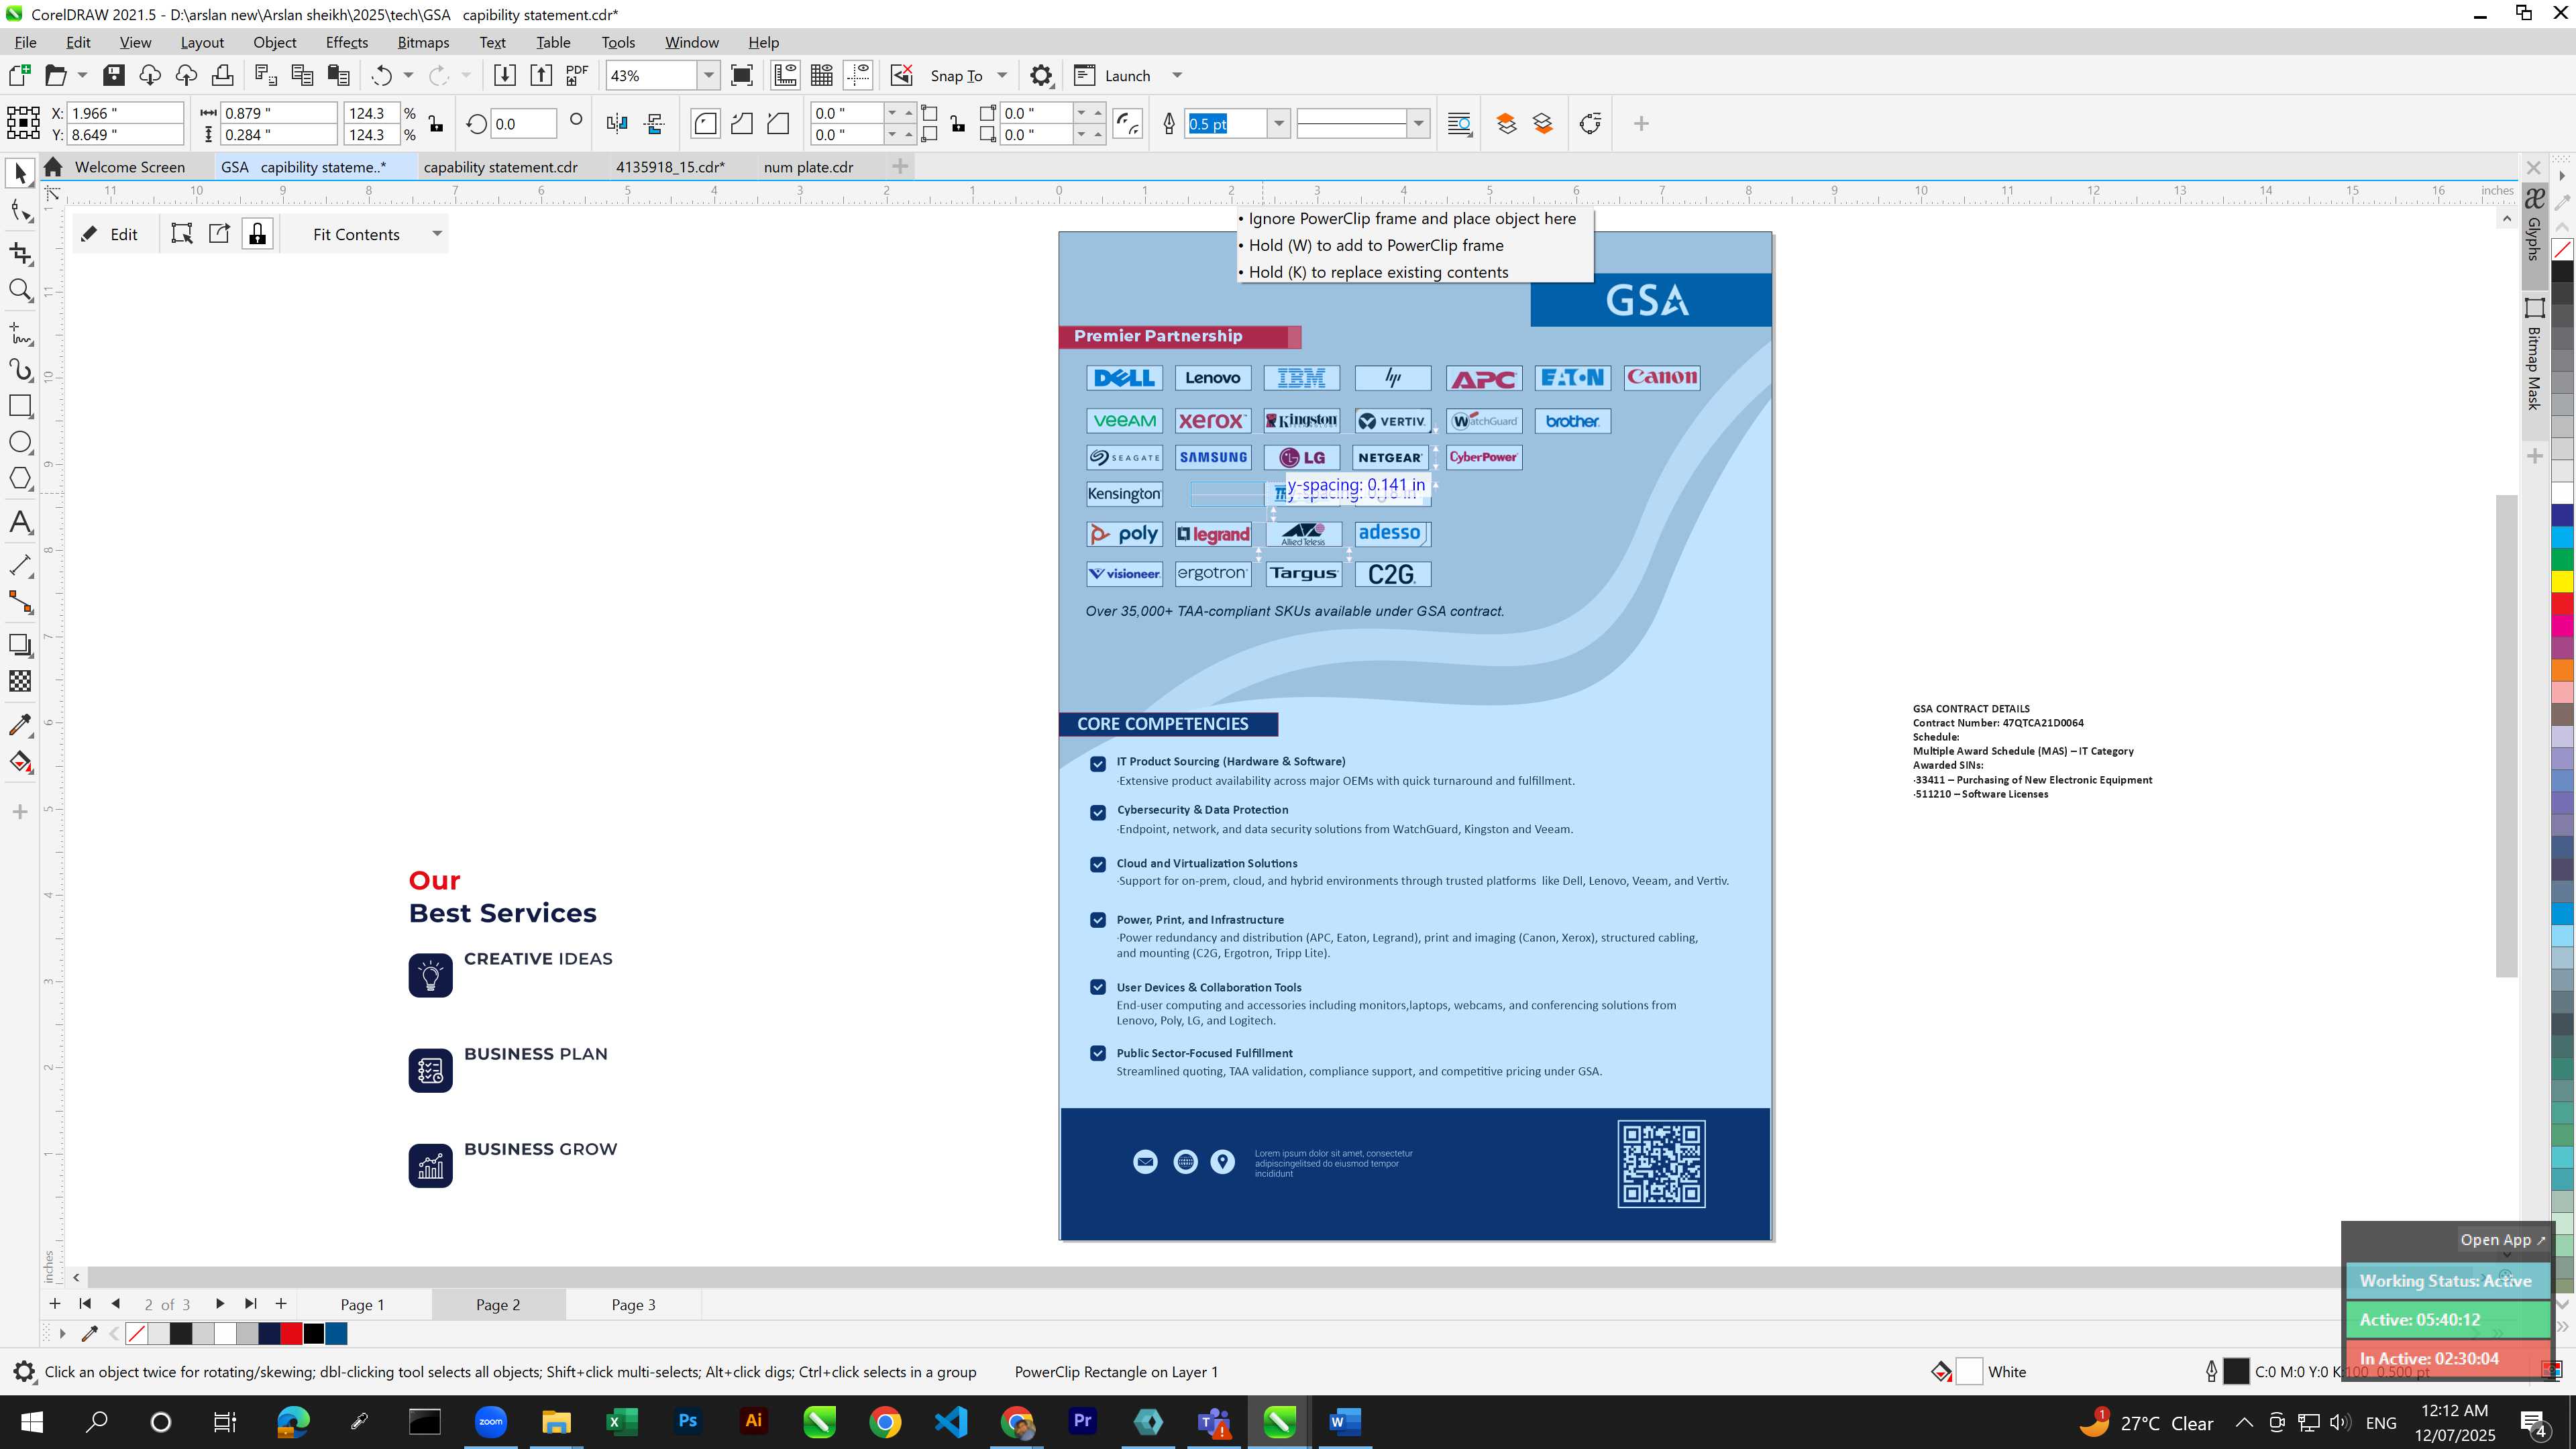This screenshot has width=2576, height=1449.
Task: Open the Zoom levels dropdown
Action: (x=709, y=75)
